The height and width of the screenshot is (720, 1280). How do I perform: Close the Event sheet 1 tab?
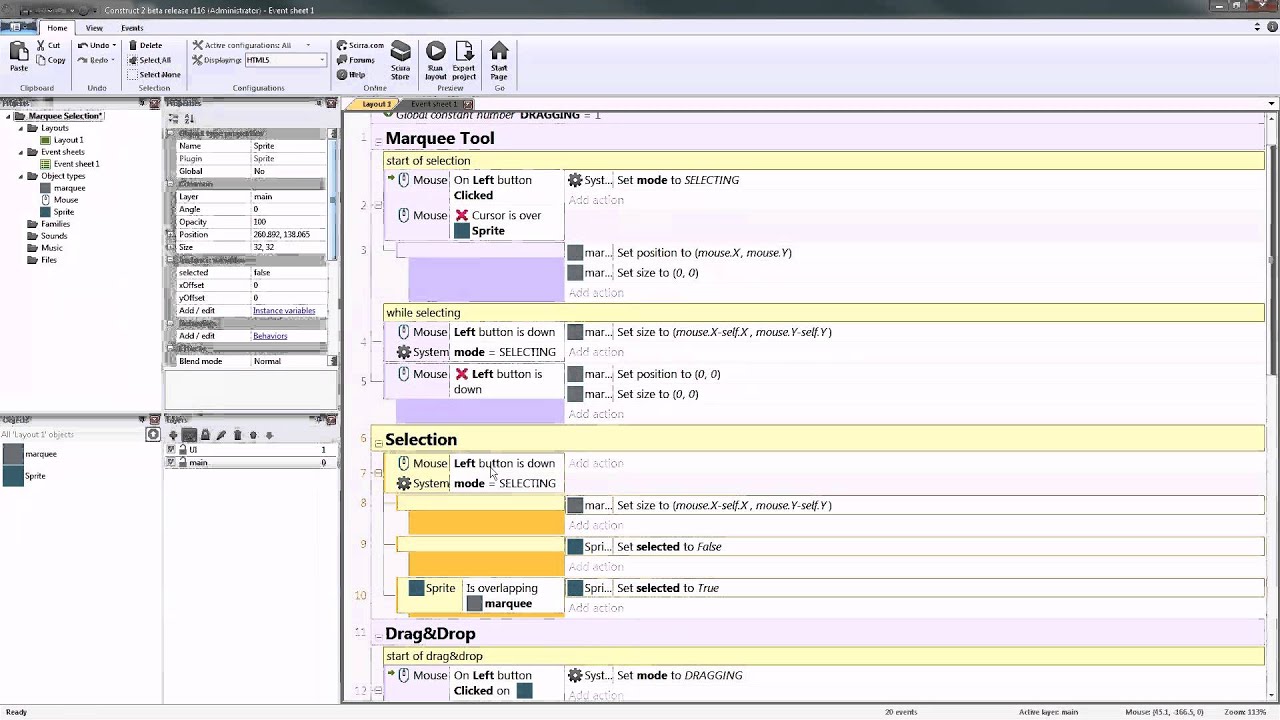coord(468,104)
